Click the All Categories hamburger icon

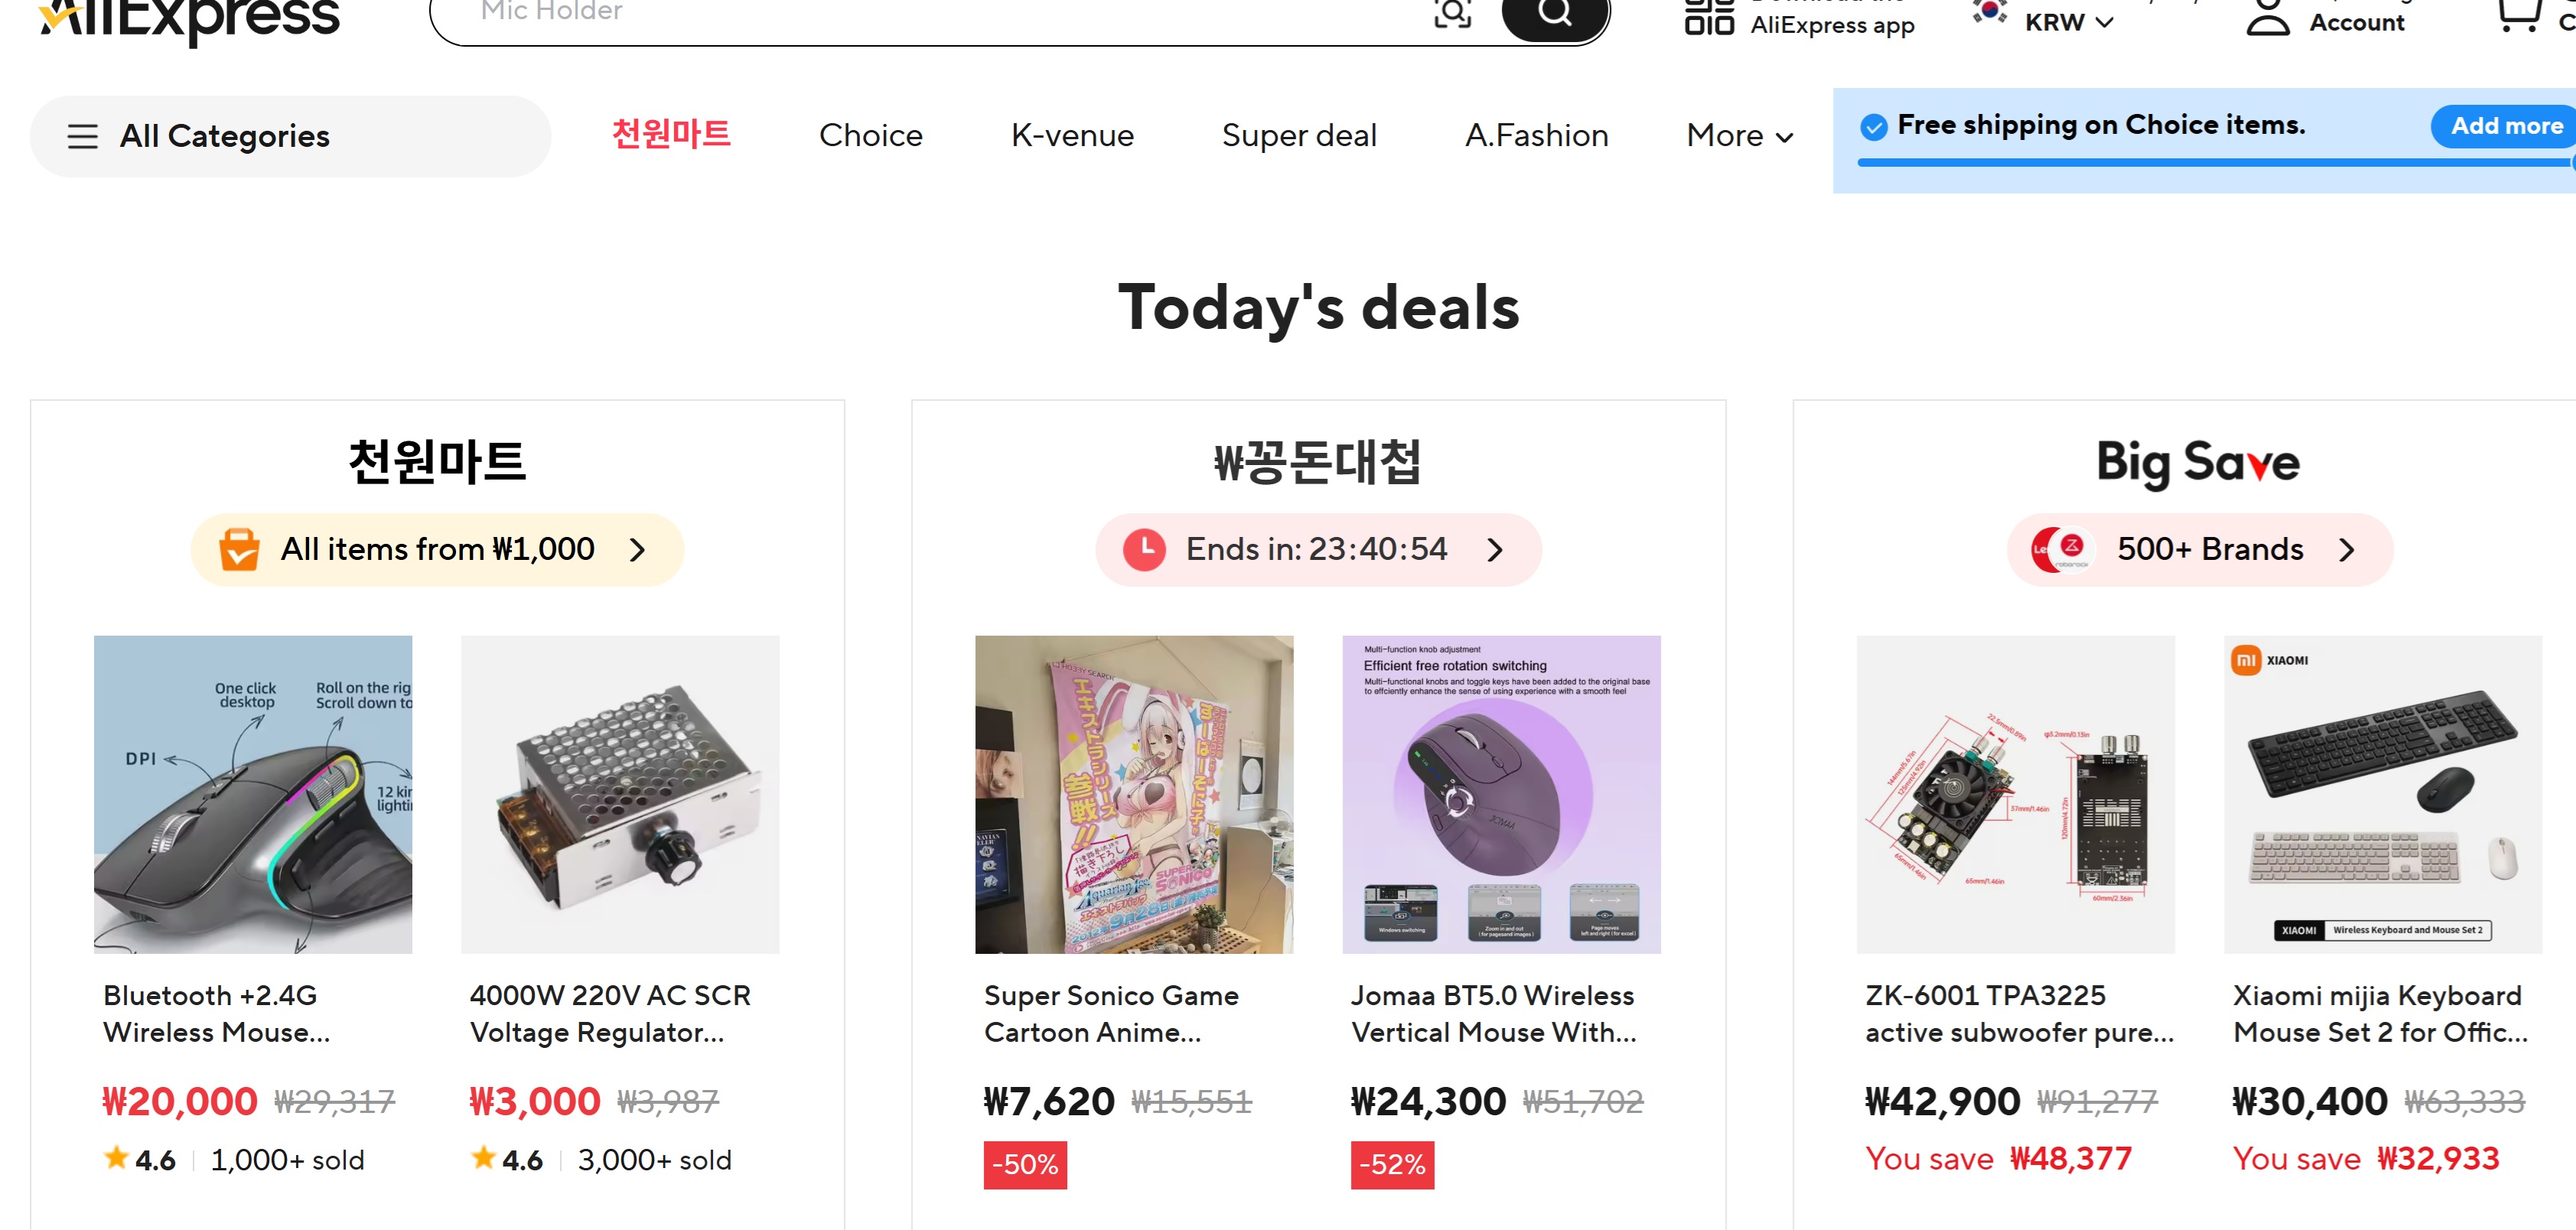coord(83,136)
